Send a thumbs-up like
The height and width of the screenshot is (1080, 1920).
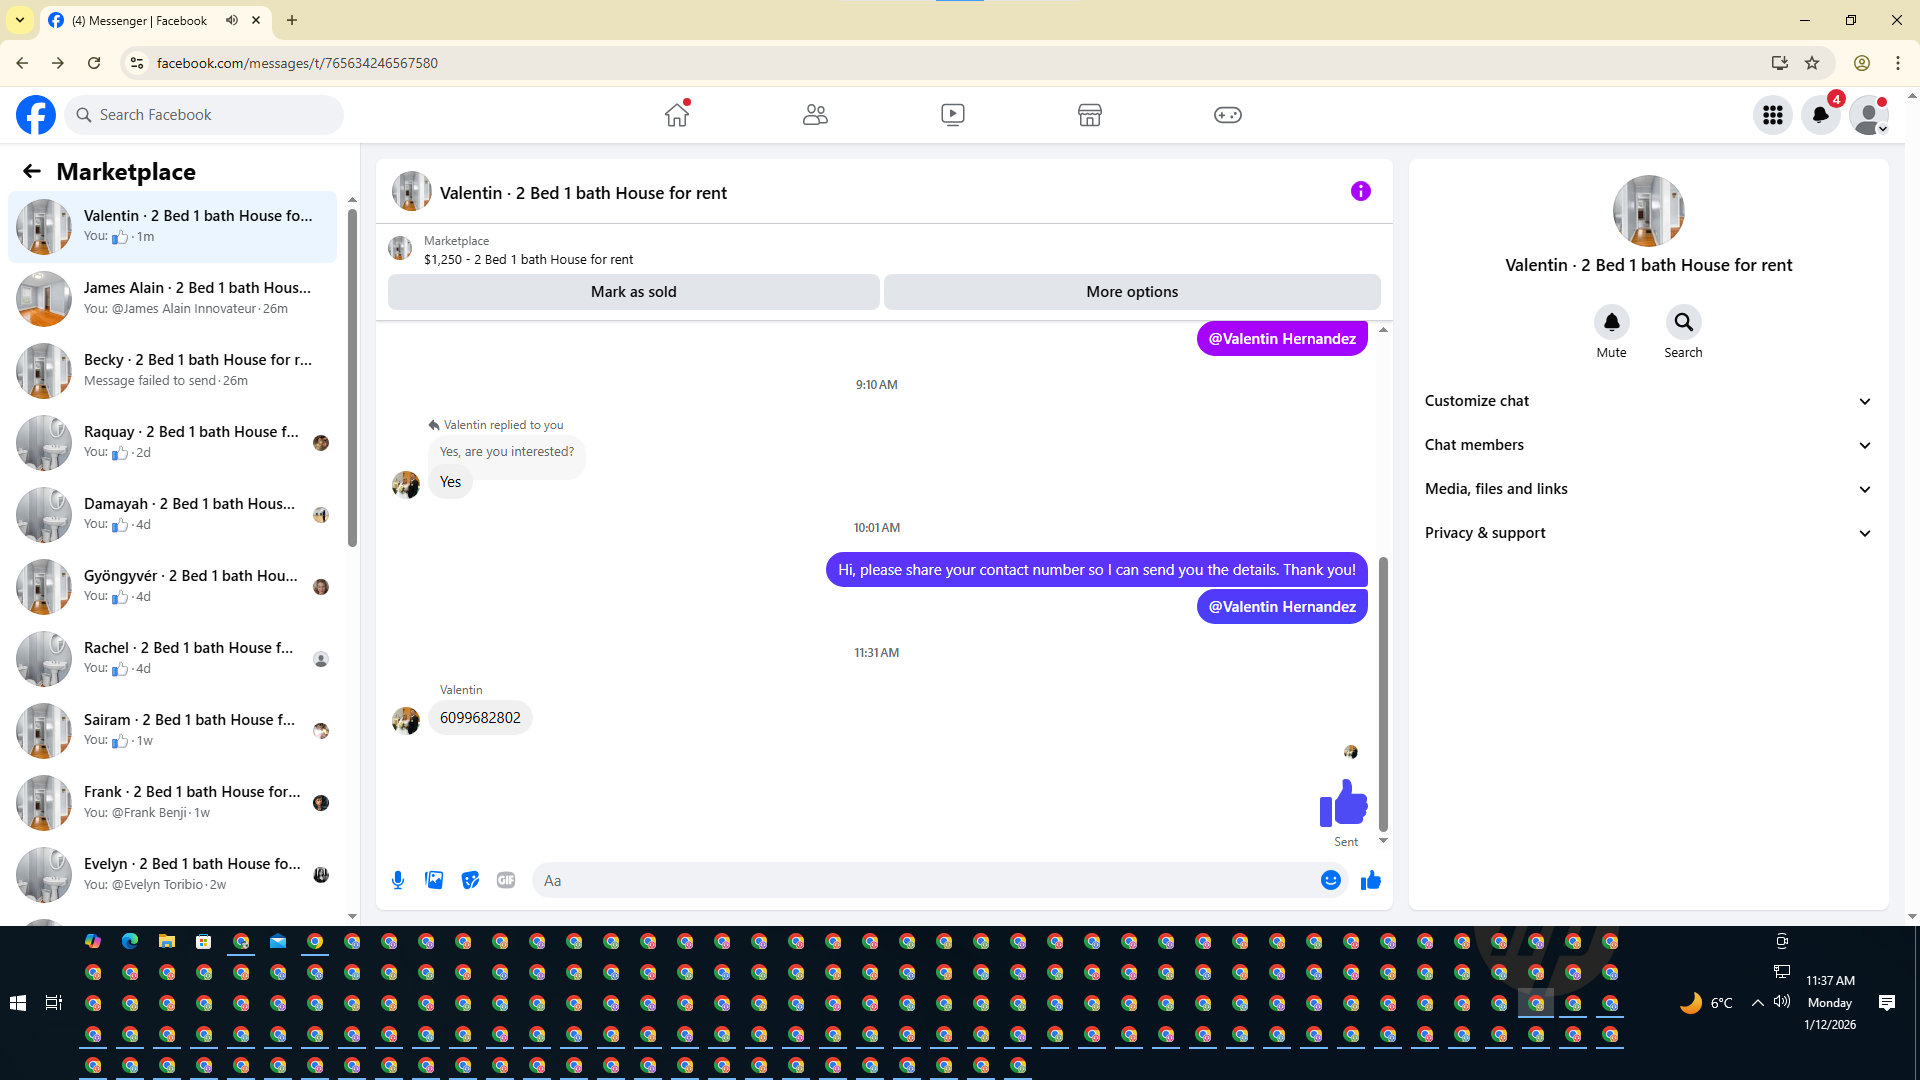(x=1370, y=880)
